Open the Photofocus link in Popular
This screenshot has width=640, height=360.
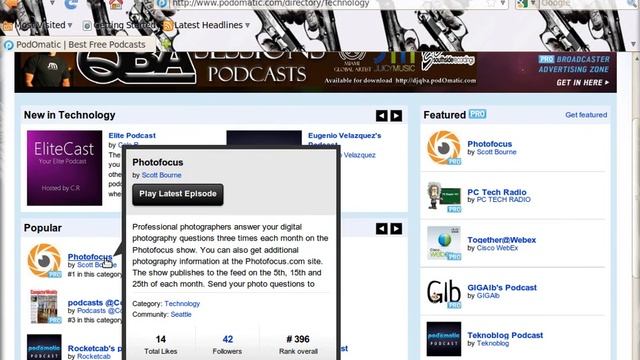click(x=90, y=257)
